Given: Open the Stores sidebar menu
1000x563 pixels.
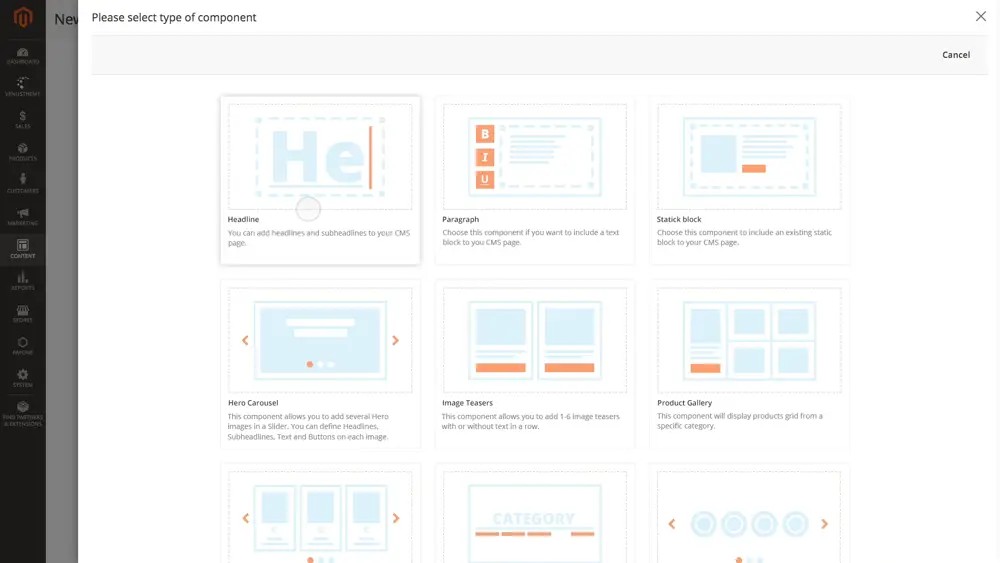Looking at the screenshot, I should [x=23, y=314].
